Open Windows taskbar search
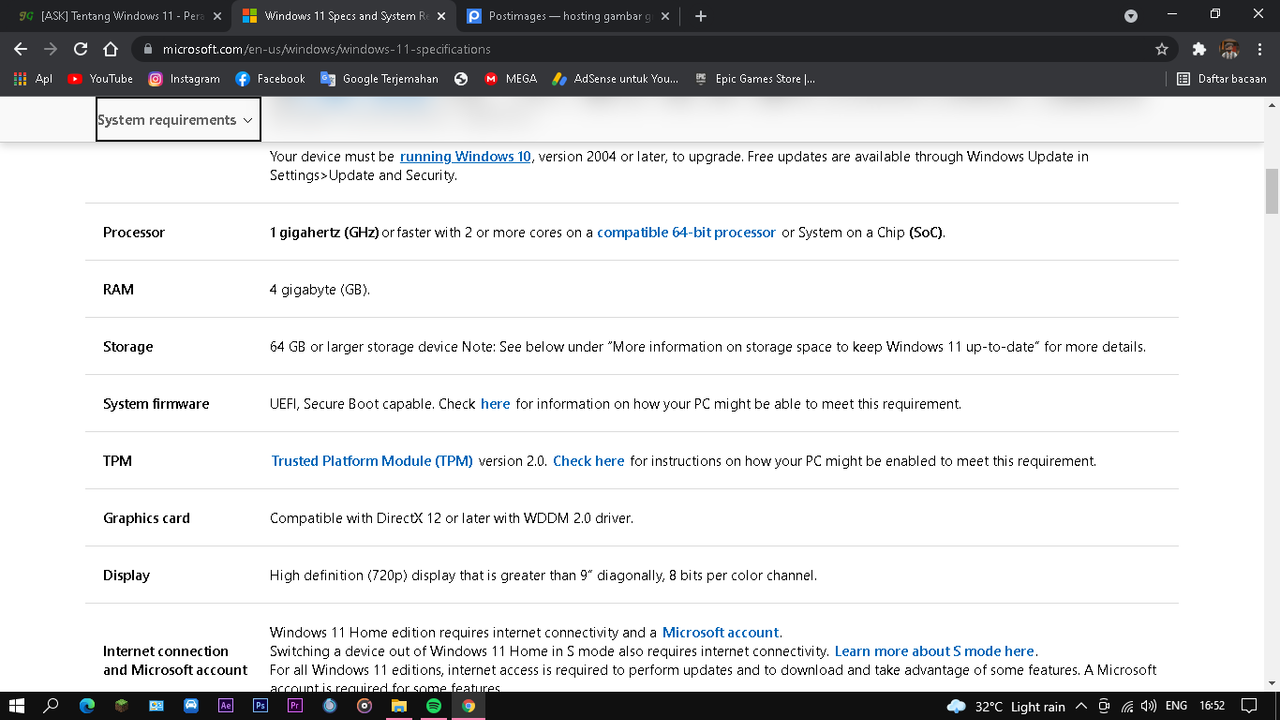The image size is (1280, 720). (52, 706)
